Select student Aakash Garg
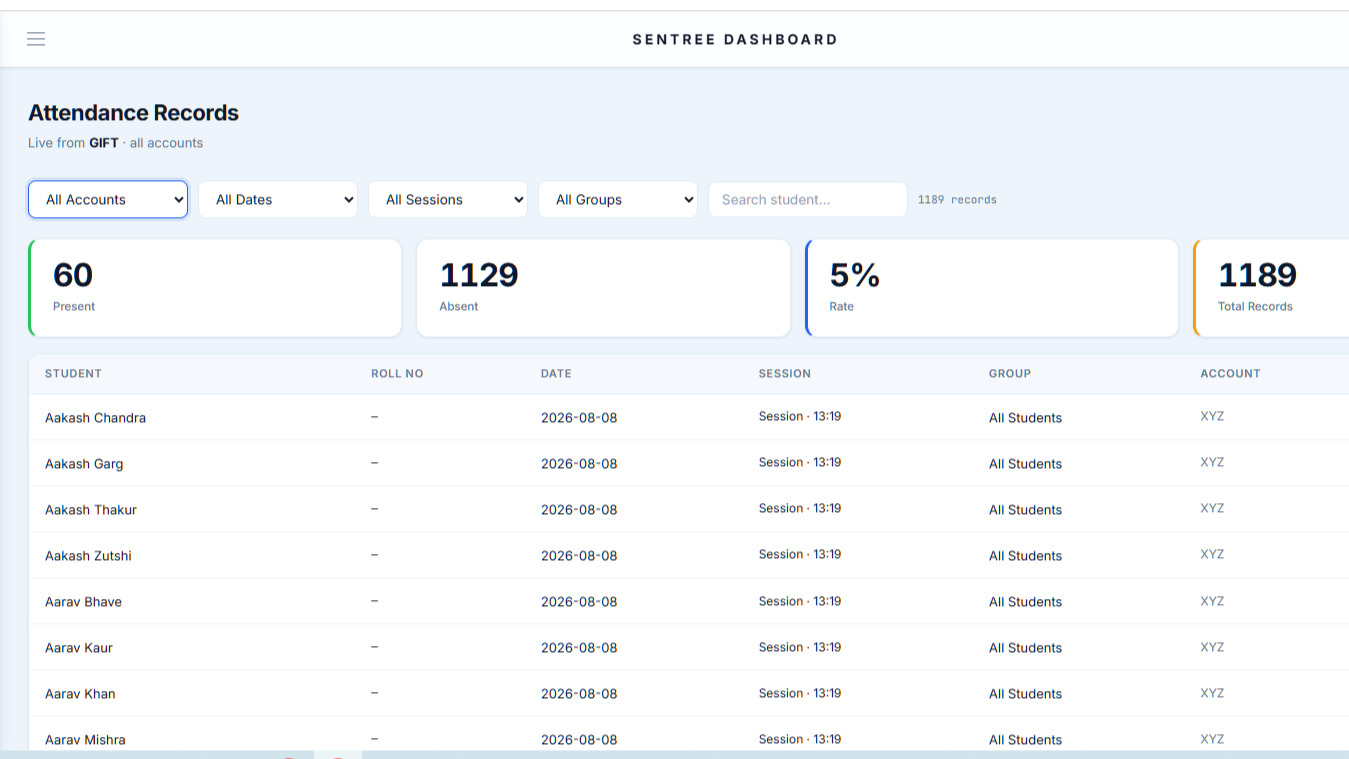 [84, 464]
